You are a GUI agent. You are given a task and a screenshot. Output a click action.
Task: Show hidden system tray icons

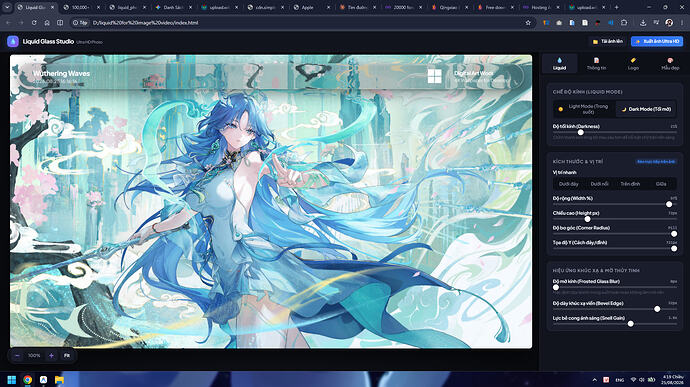coord(595,380)
